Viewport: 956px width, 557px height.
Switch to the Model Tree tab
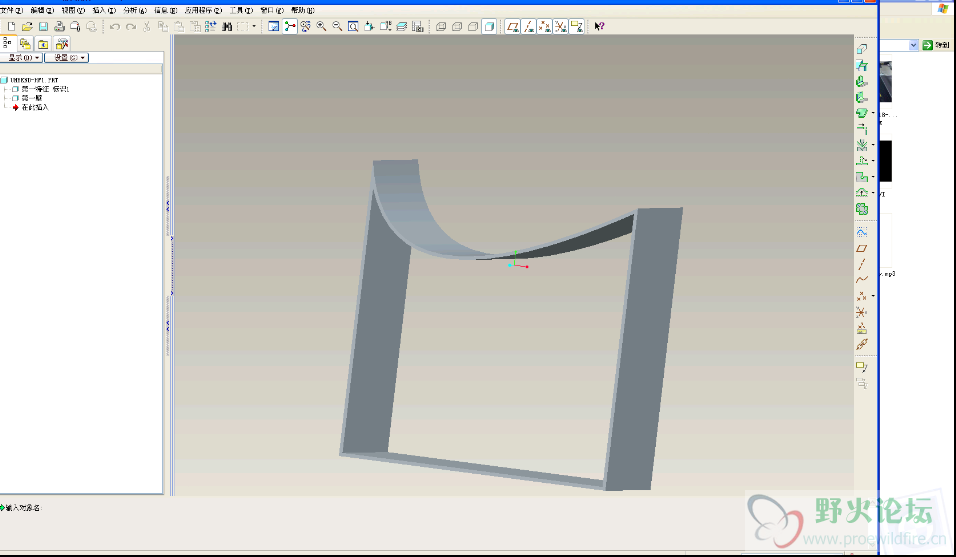[x=8, y=43]
